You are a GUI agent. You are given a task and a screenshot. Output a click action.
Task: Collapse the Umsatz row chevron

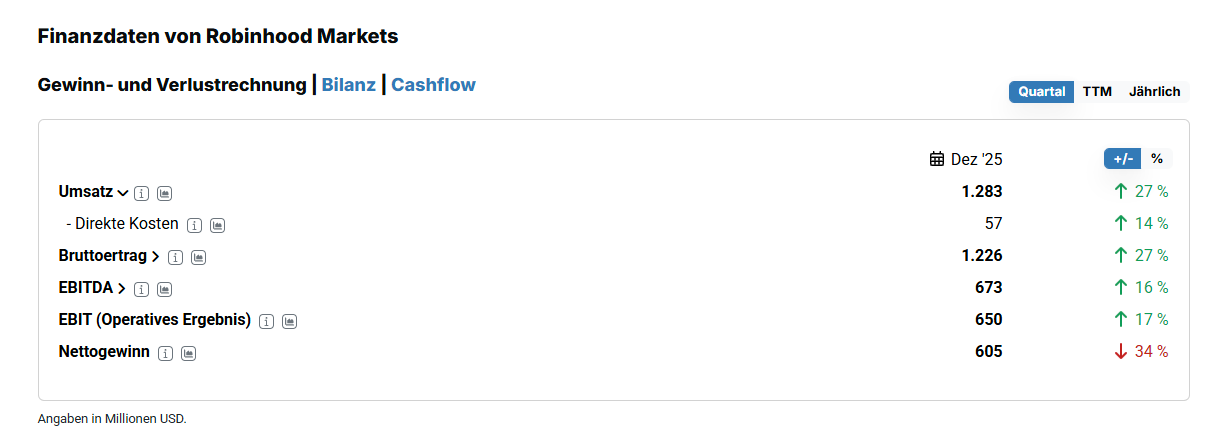[x=123, y=192]
